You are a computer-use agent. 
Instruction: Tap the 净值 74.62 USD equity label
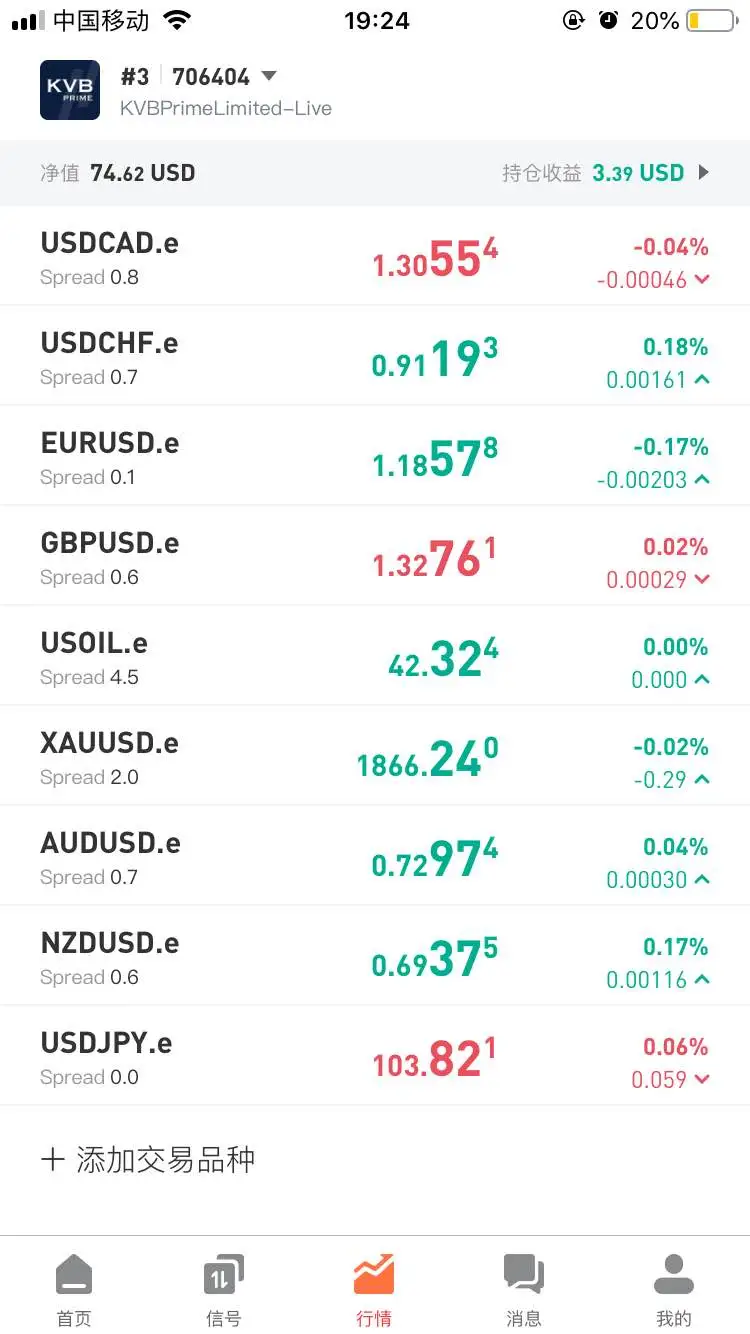pos(118,173)
